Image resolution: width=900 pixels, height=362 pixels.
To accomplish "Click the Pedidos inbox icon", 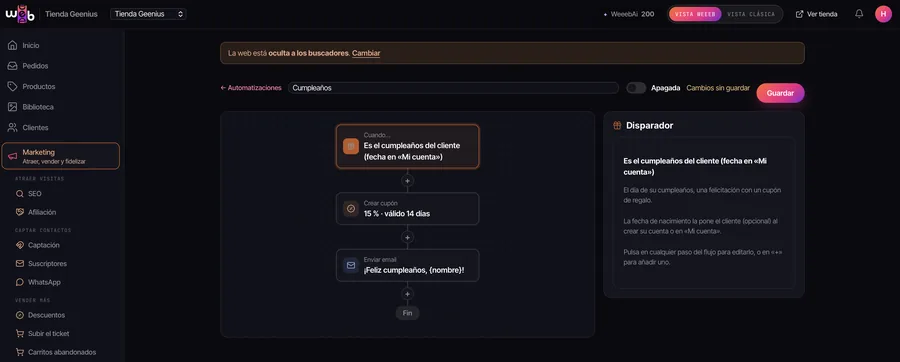I will point(12,66).
